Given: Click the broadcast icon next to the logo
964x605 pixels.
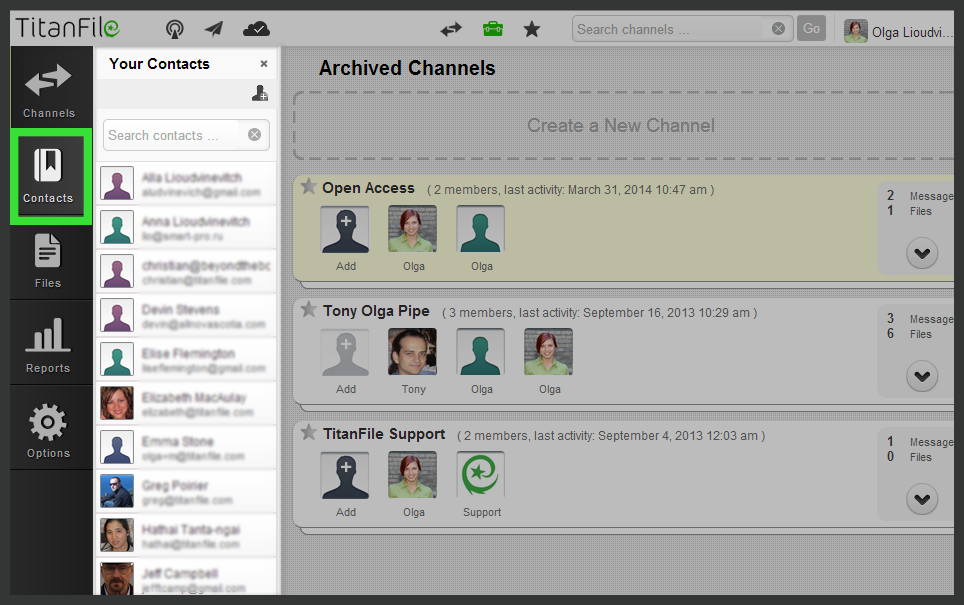Looking at the screenshot, I should tap(174, 28).
